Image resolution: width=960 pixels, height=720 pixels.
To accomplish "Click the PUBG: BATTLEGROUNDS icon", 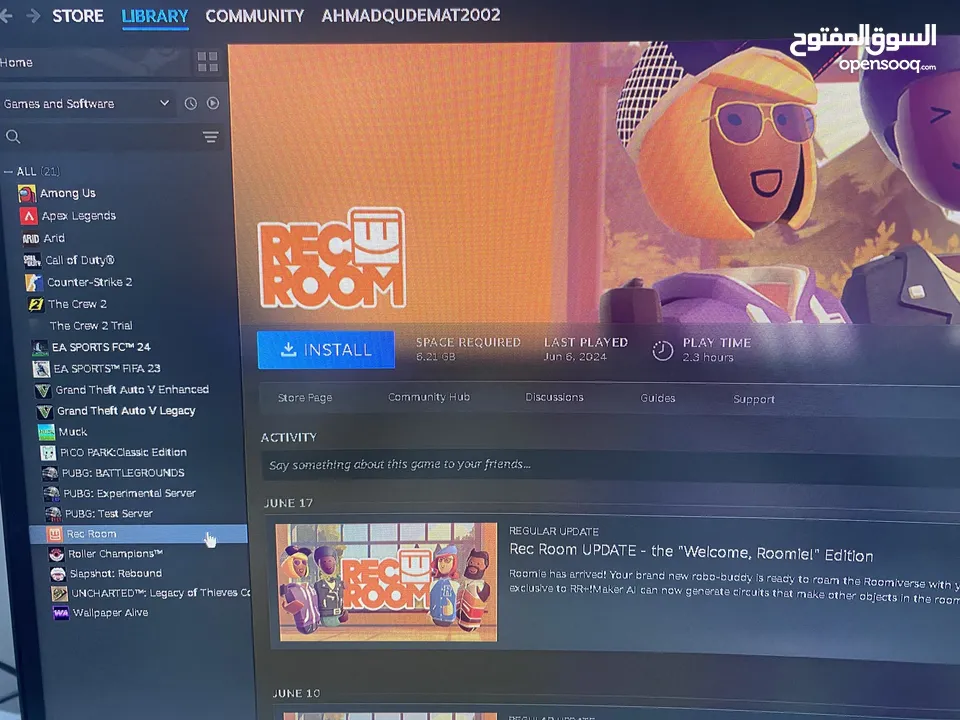I will 50,473.
